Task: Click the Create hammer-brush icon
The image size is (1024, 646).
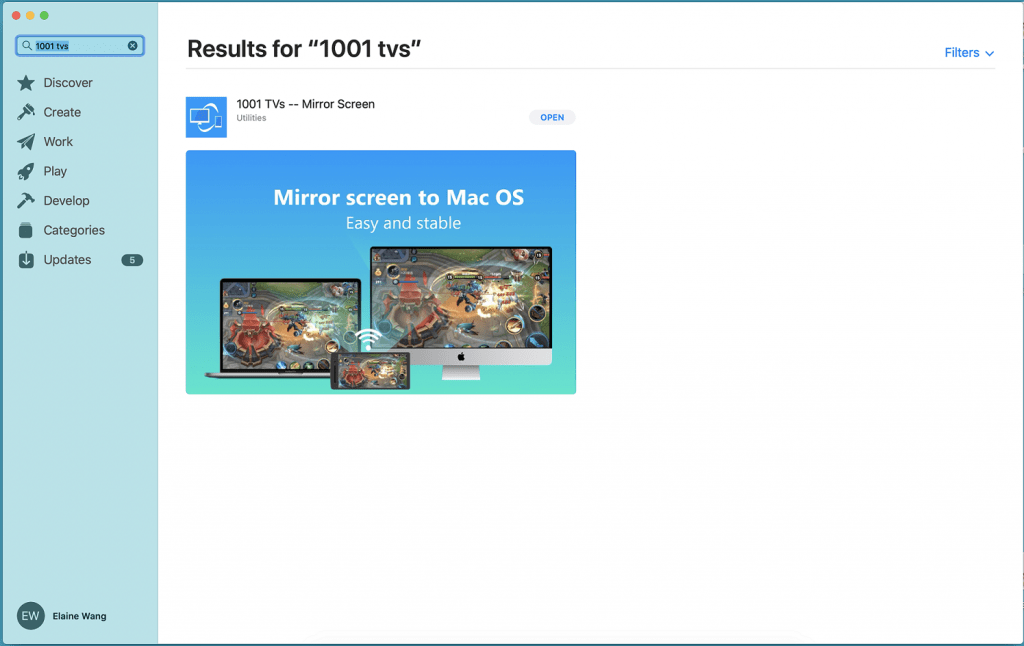Action: click(x=26, y=112)
